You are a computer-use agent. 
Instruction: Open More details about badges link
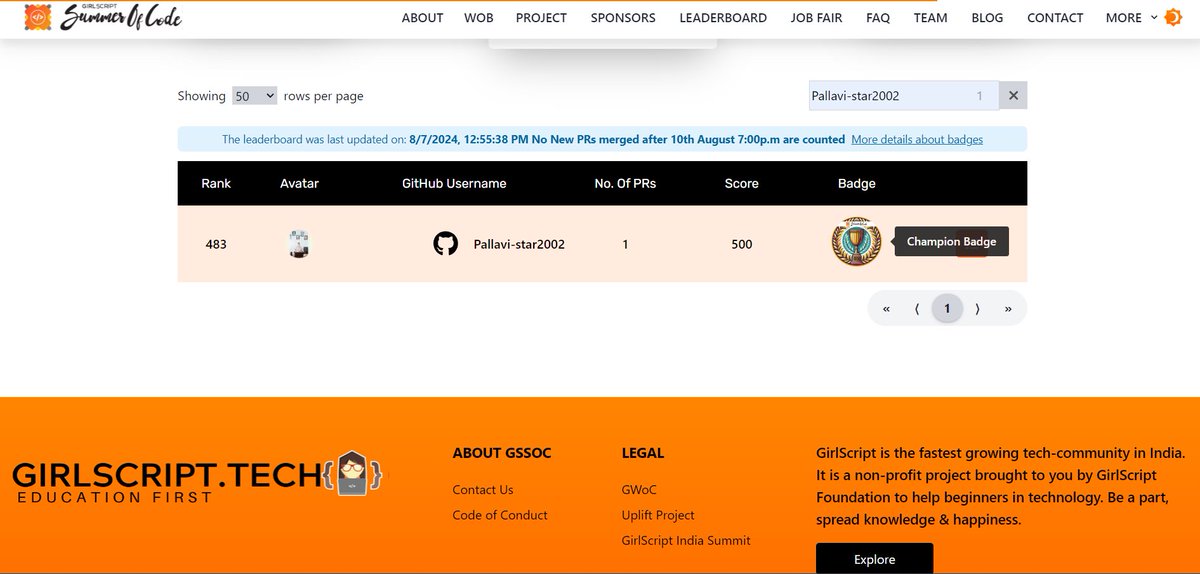tap(917, 139)
